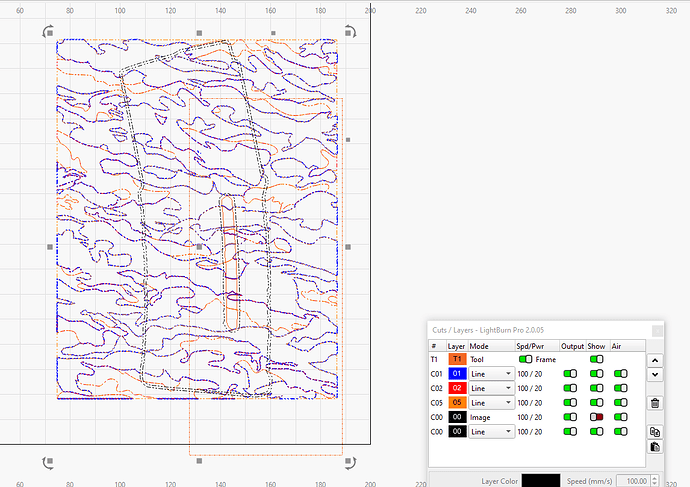The image size is (690, 487).
Task: Click the Air column header
Action: point(628,346)
